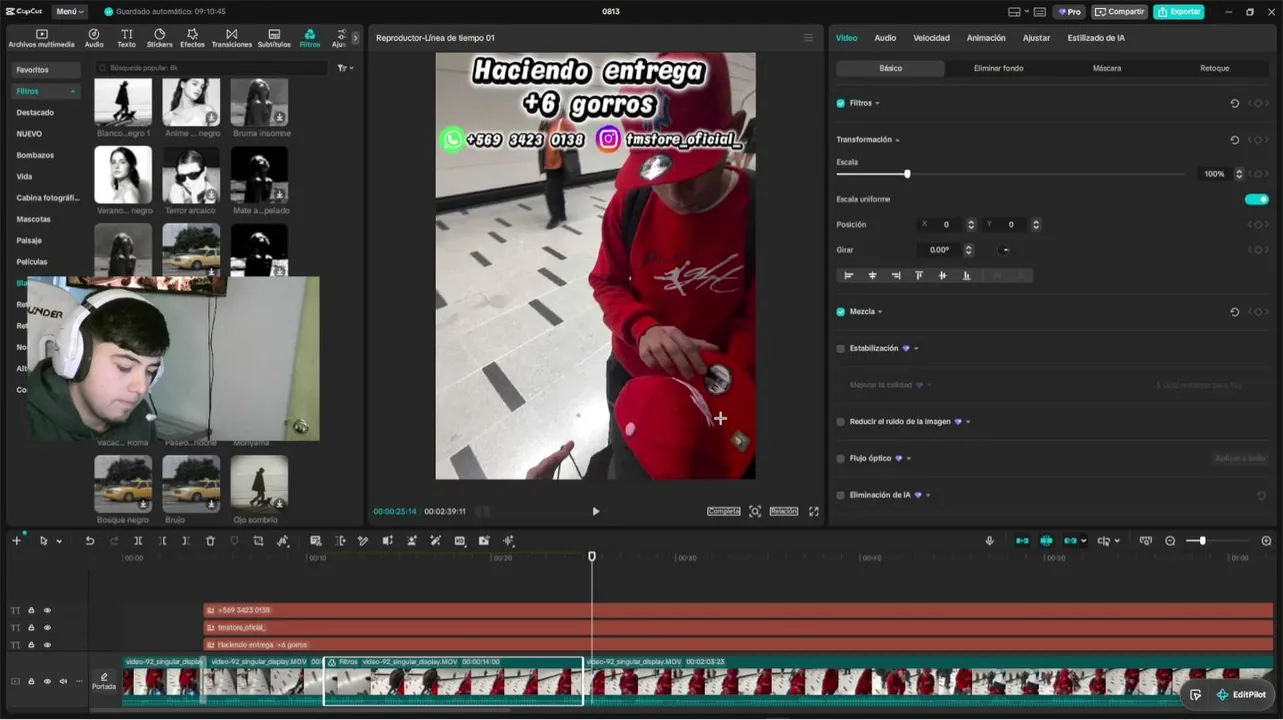Hide the +569 3423 0138 text track

pyautogui.click(x=47, y=610)
